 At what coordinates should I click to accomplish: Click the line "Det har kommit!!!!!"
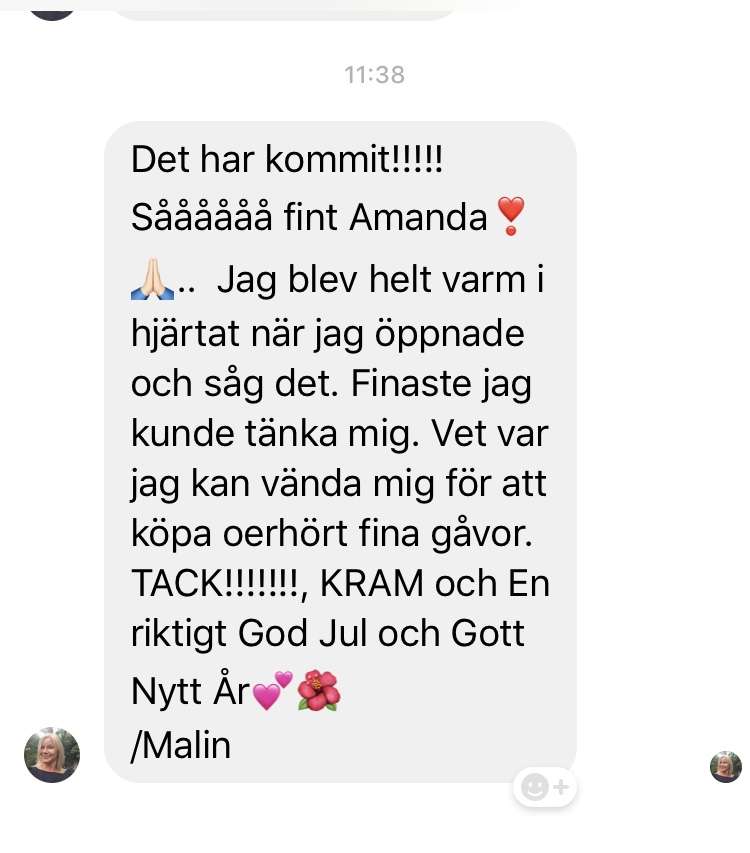tap(287, 159)
